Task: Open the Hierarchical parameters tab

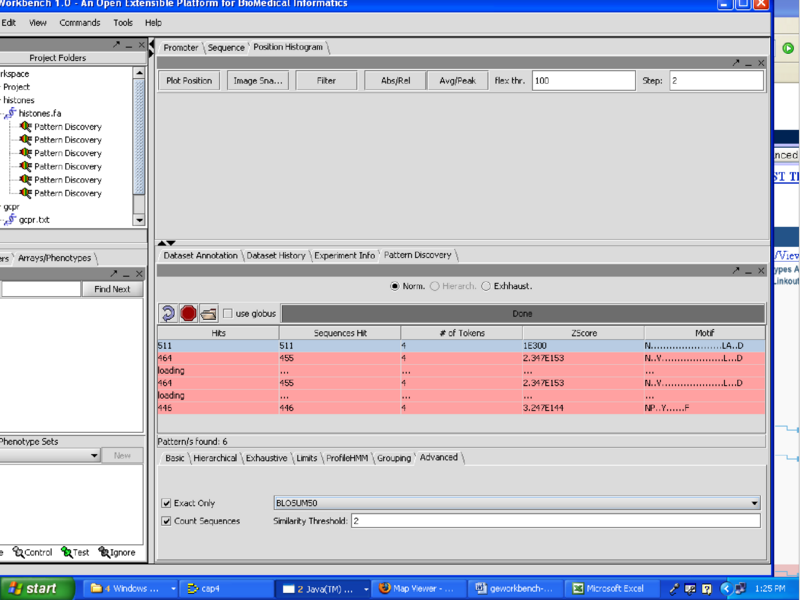Action: 215,458
